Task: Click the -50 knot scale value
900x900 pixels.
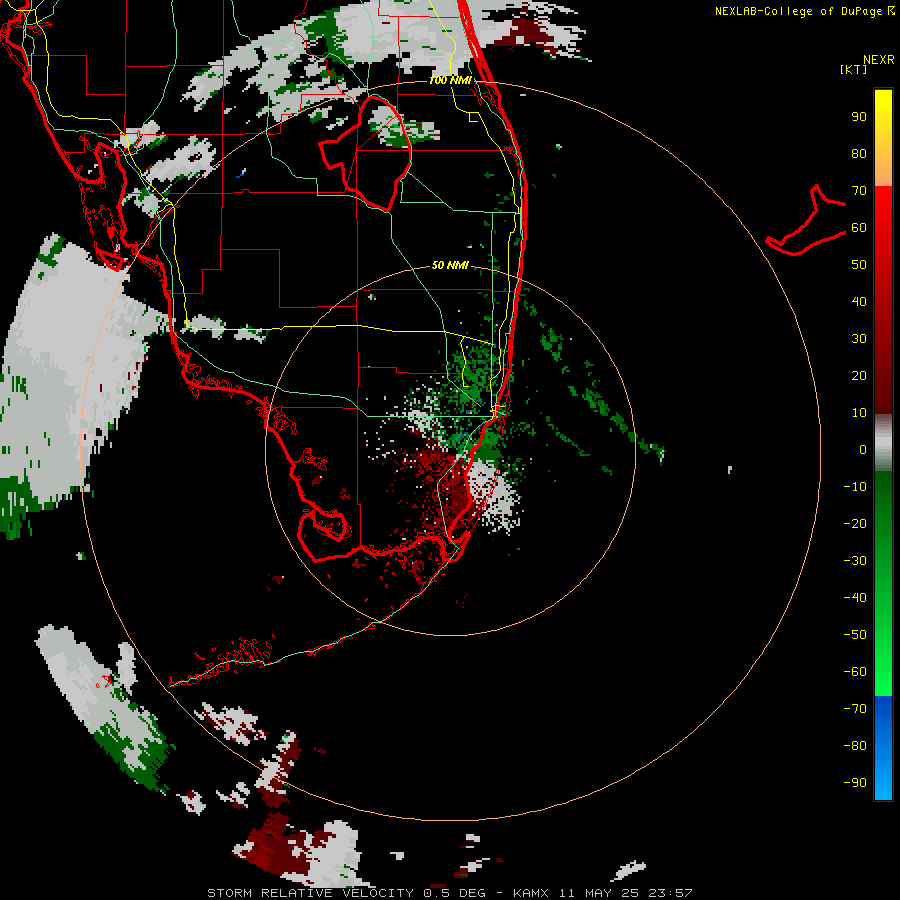Action: 855,635
